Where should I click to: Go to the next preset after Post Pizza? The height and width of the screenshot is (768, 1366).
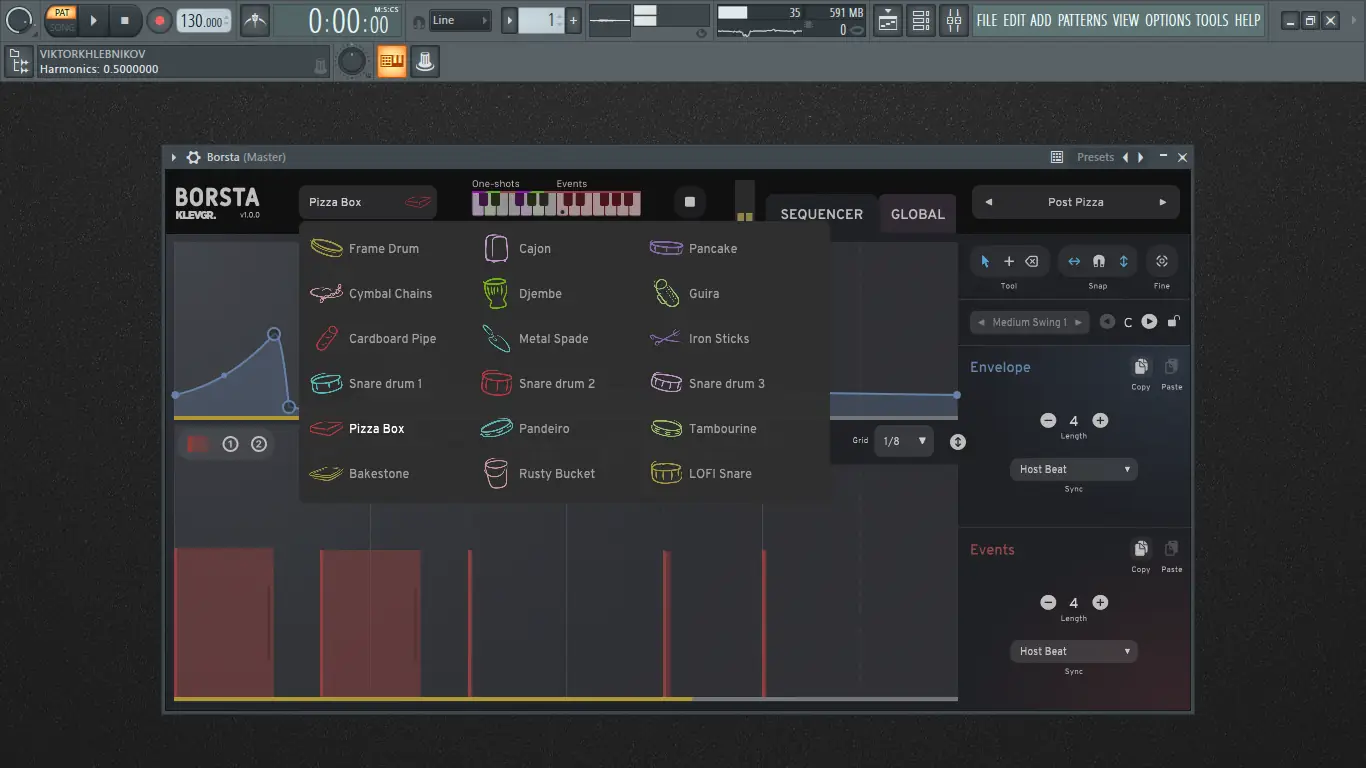[x=1163, y=202]
